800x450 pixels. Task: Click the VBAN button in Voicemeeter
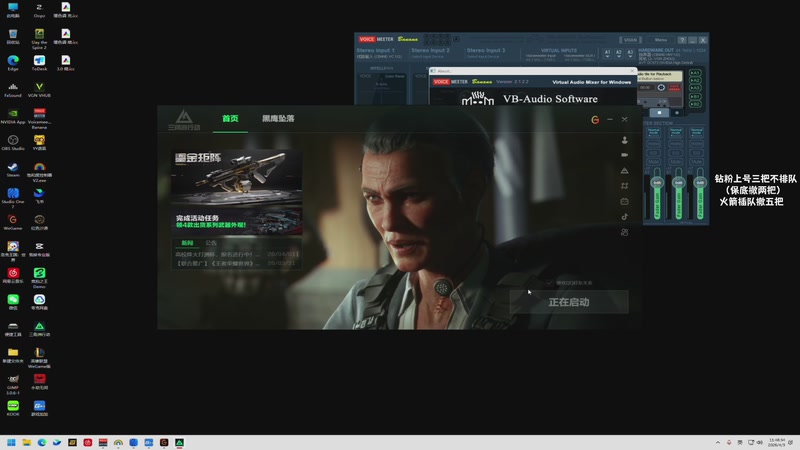(630, 40)
